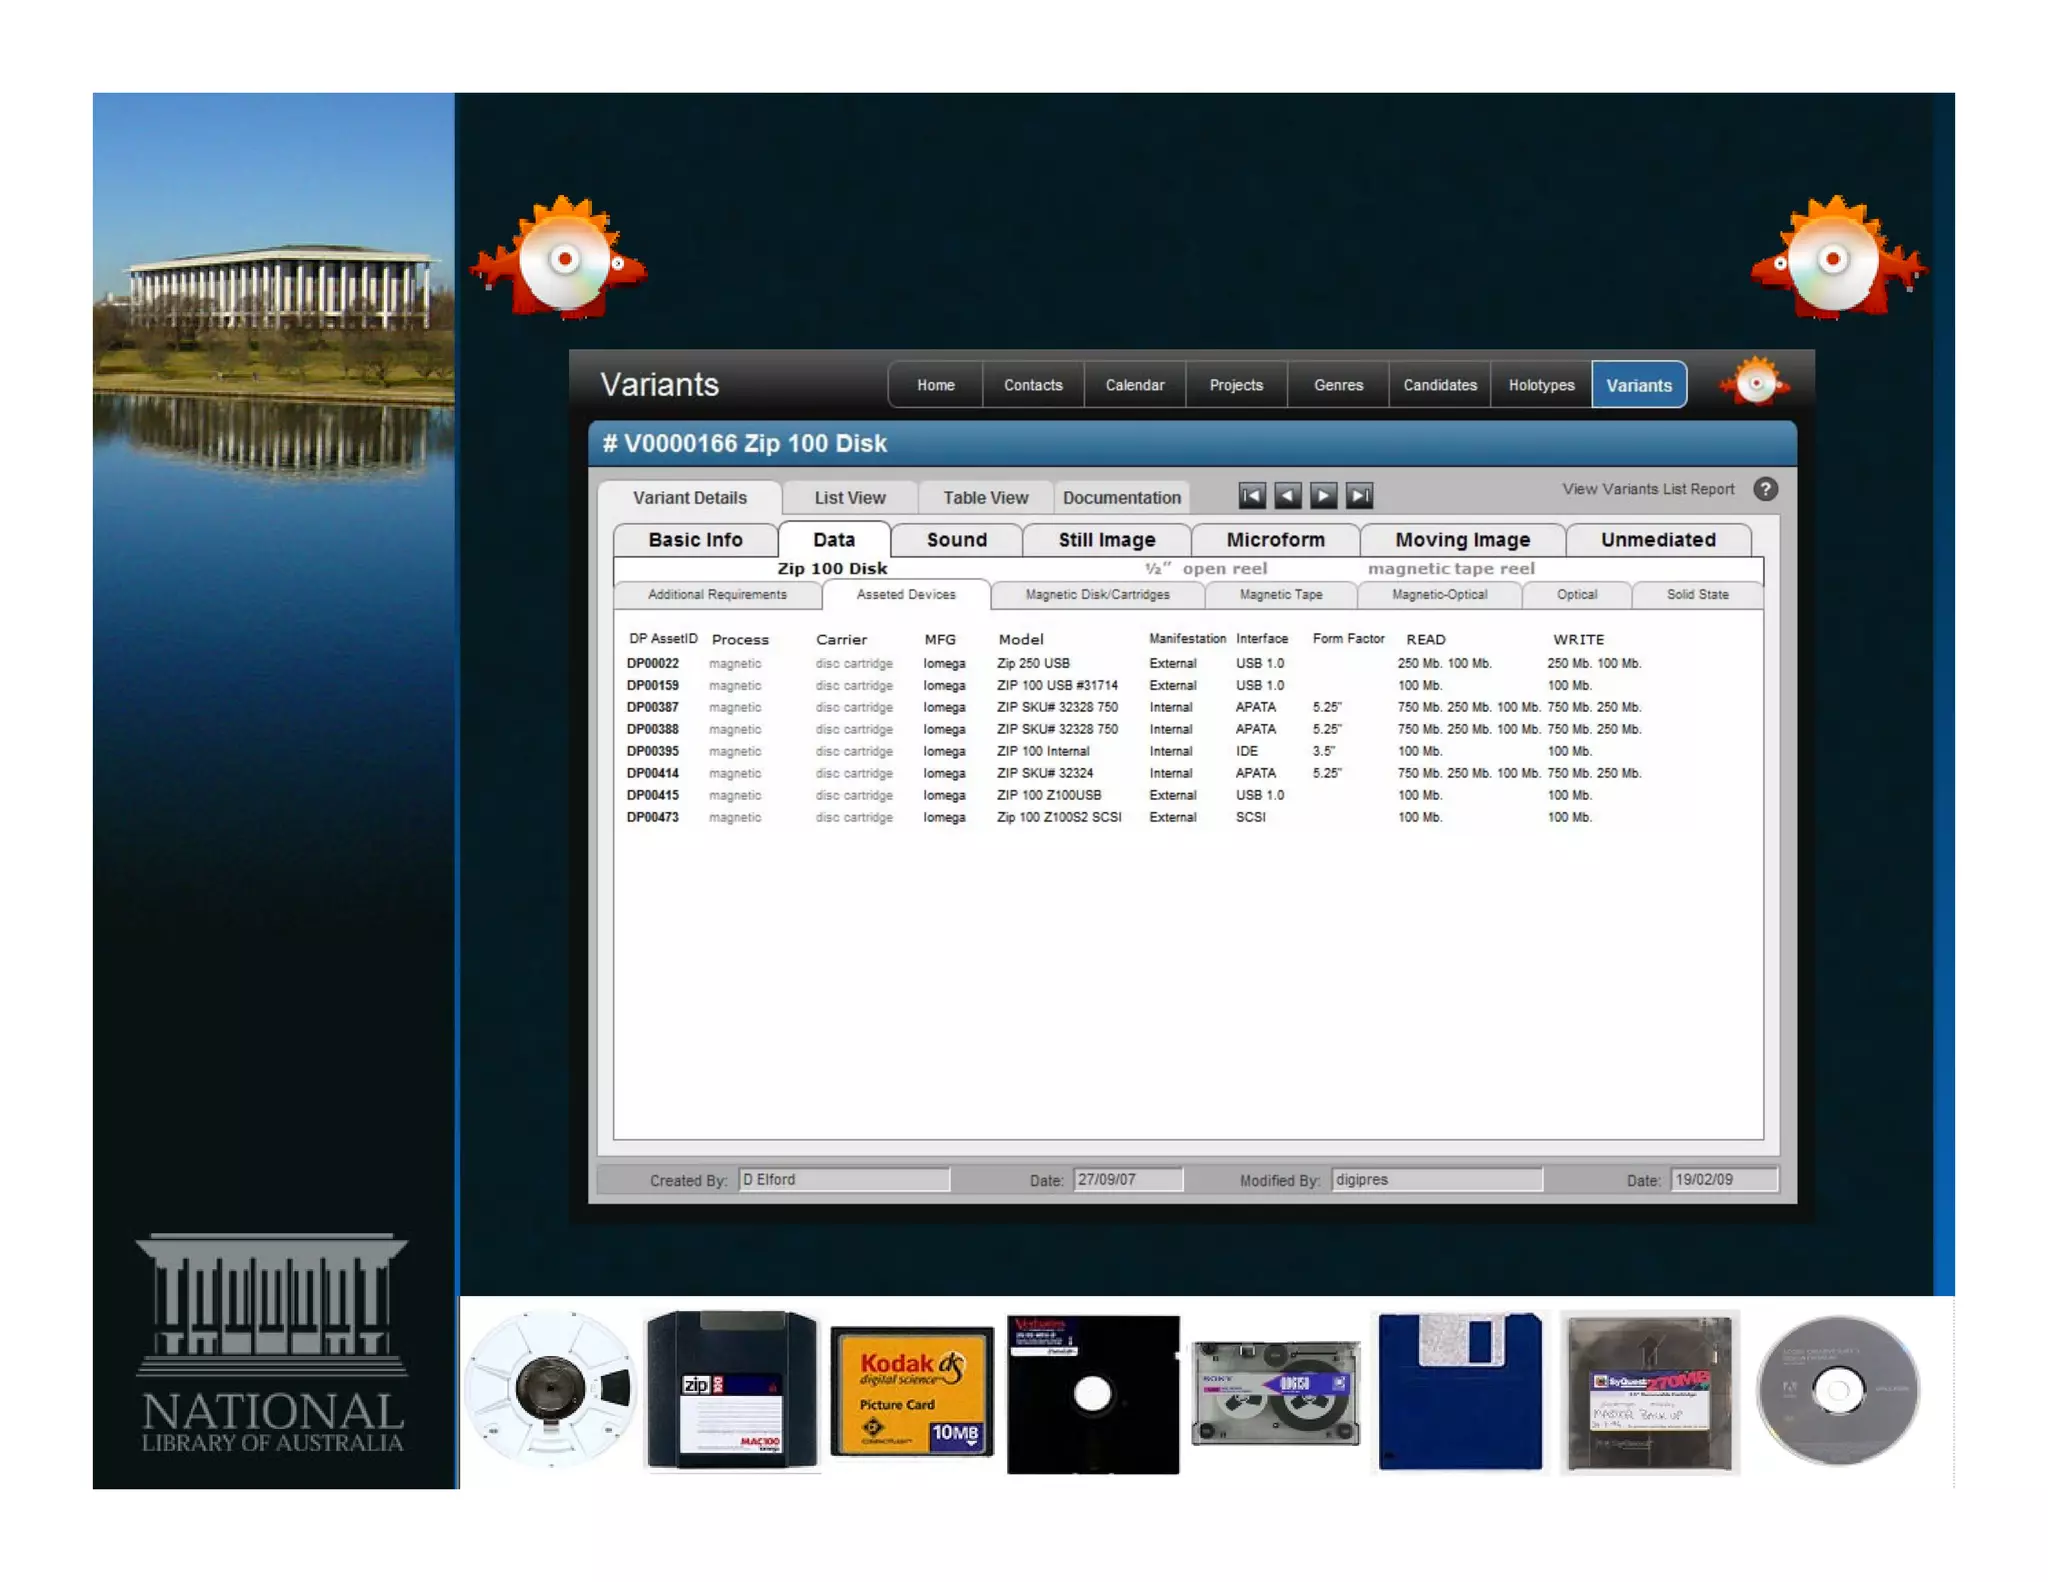
Task: Open View Variants List Report link
Action: [x=1647, y=489]
